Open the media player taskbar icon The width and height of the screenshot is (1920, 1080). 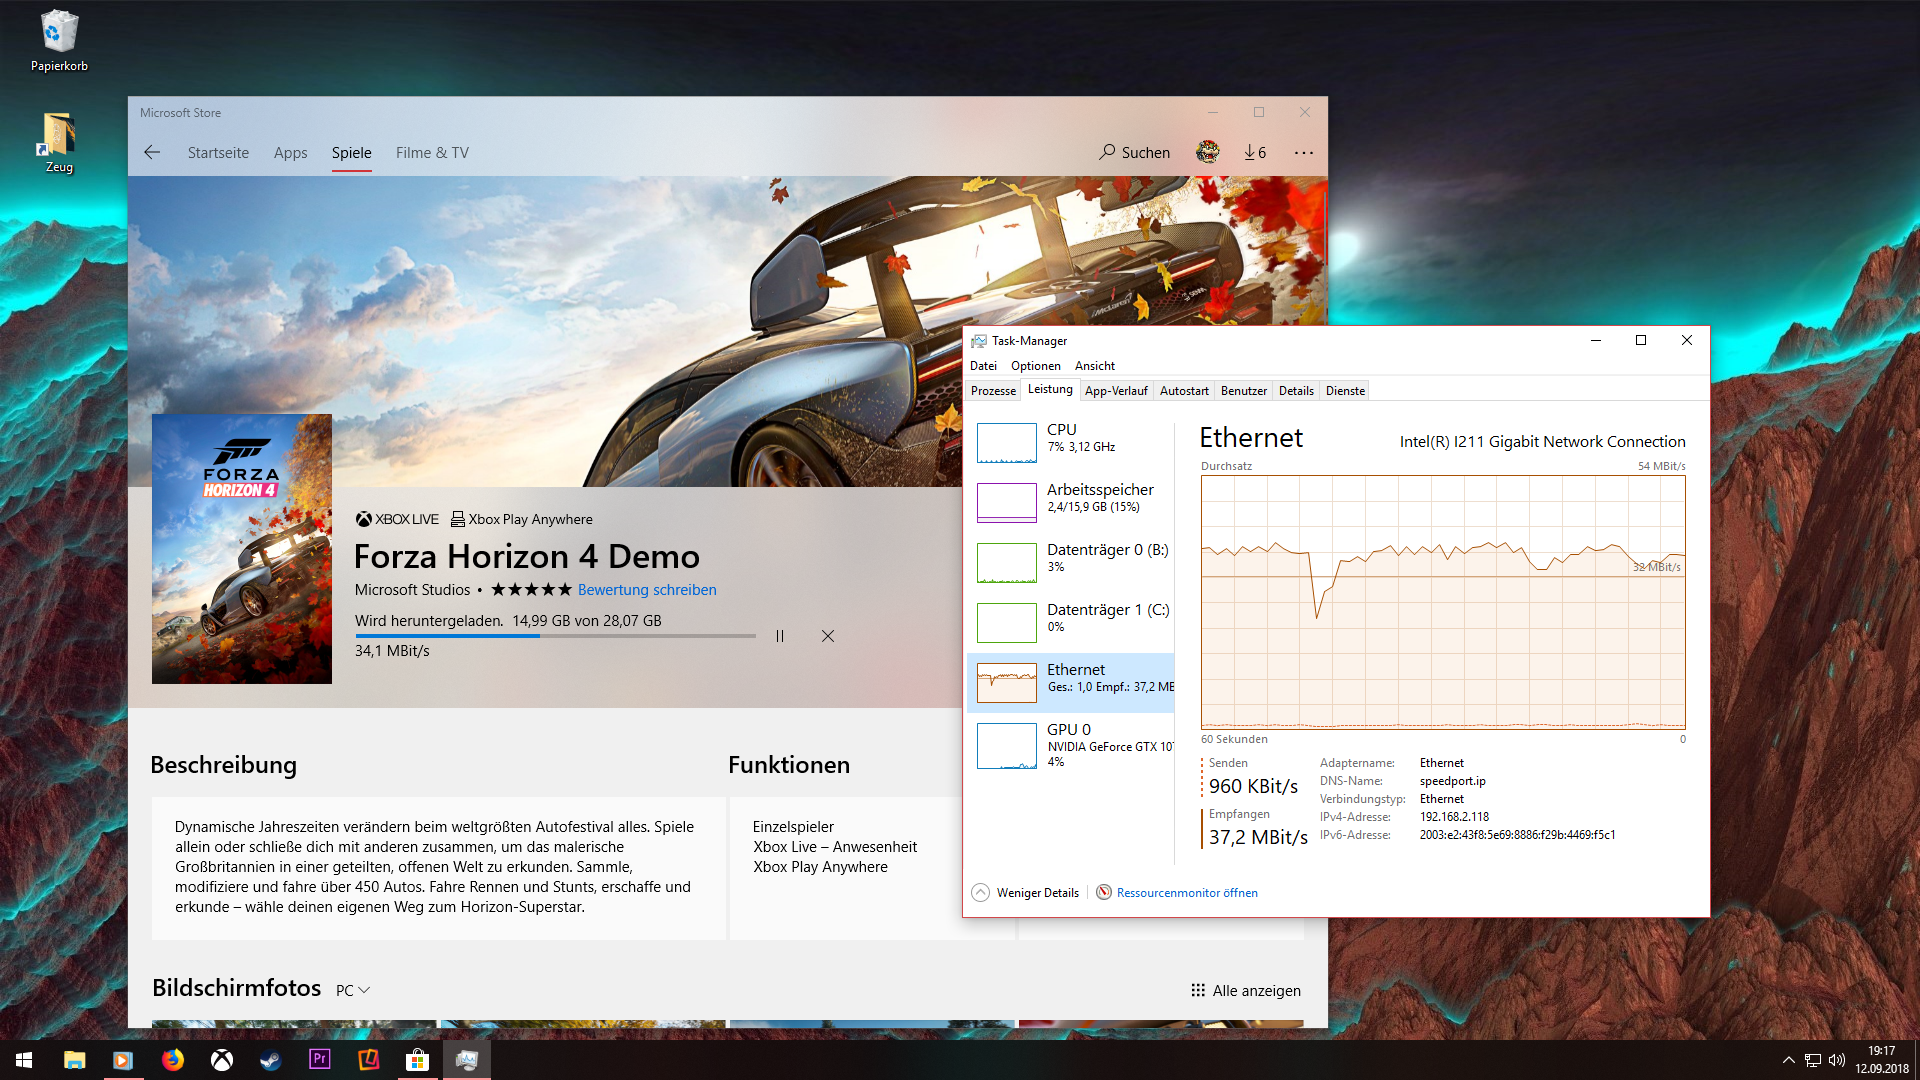[x=123, y=1060]
